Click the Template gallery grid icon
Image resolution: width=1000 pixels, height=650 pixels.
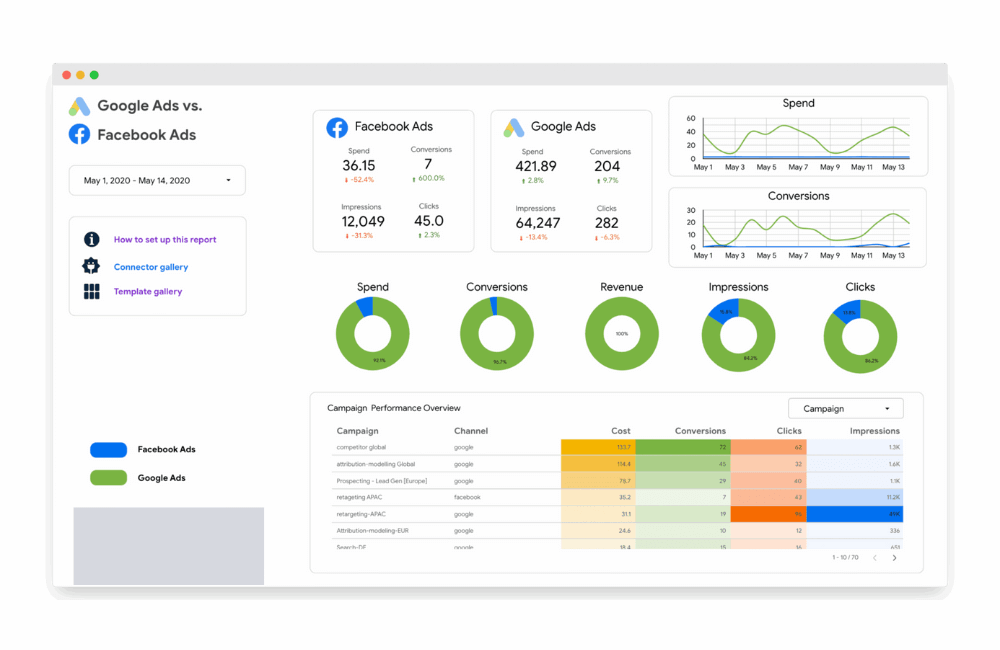coord(92,292)
